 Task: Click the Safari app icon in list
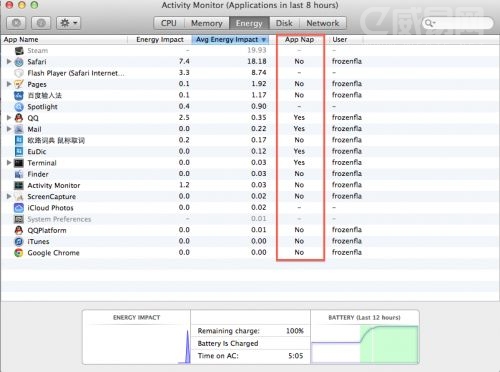pos(19,62)
